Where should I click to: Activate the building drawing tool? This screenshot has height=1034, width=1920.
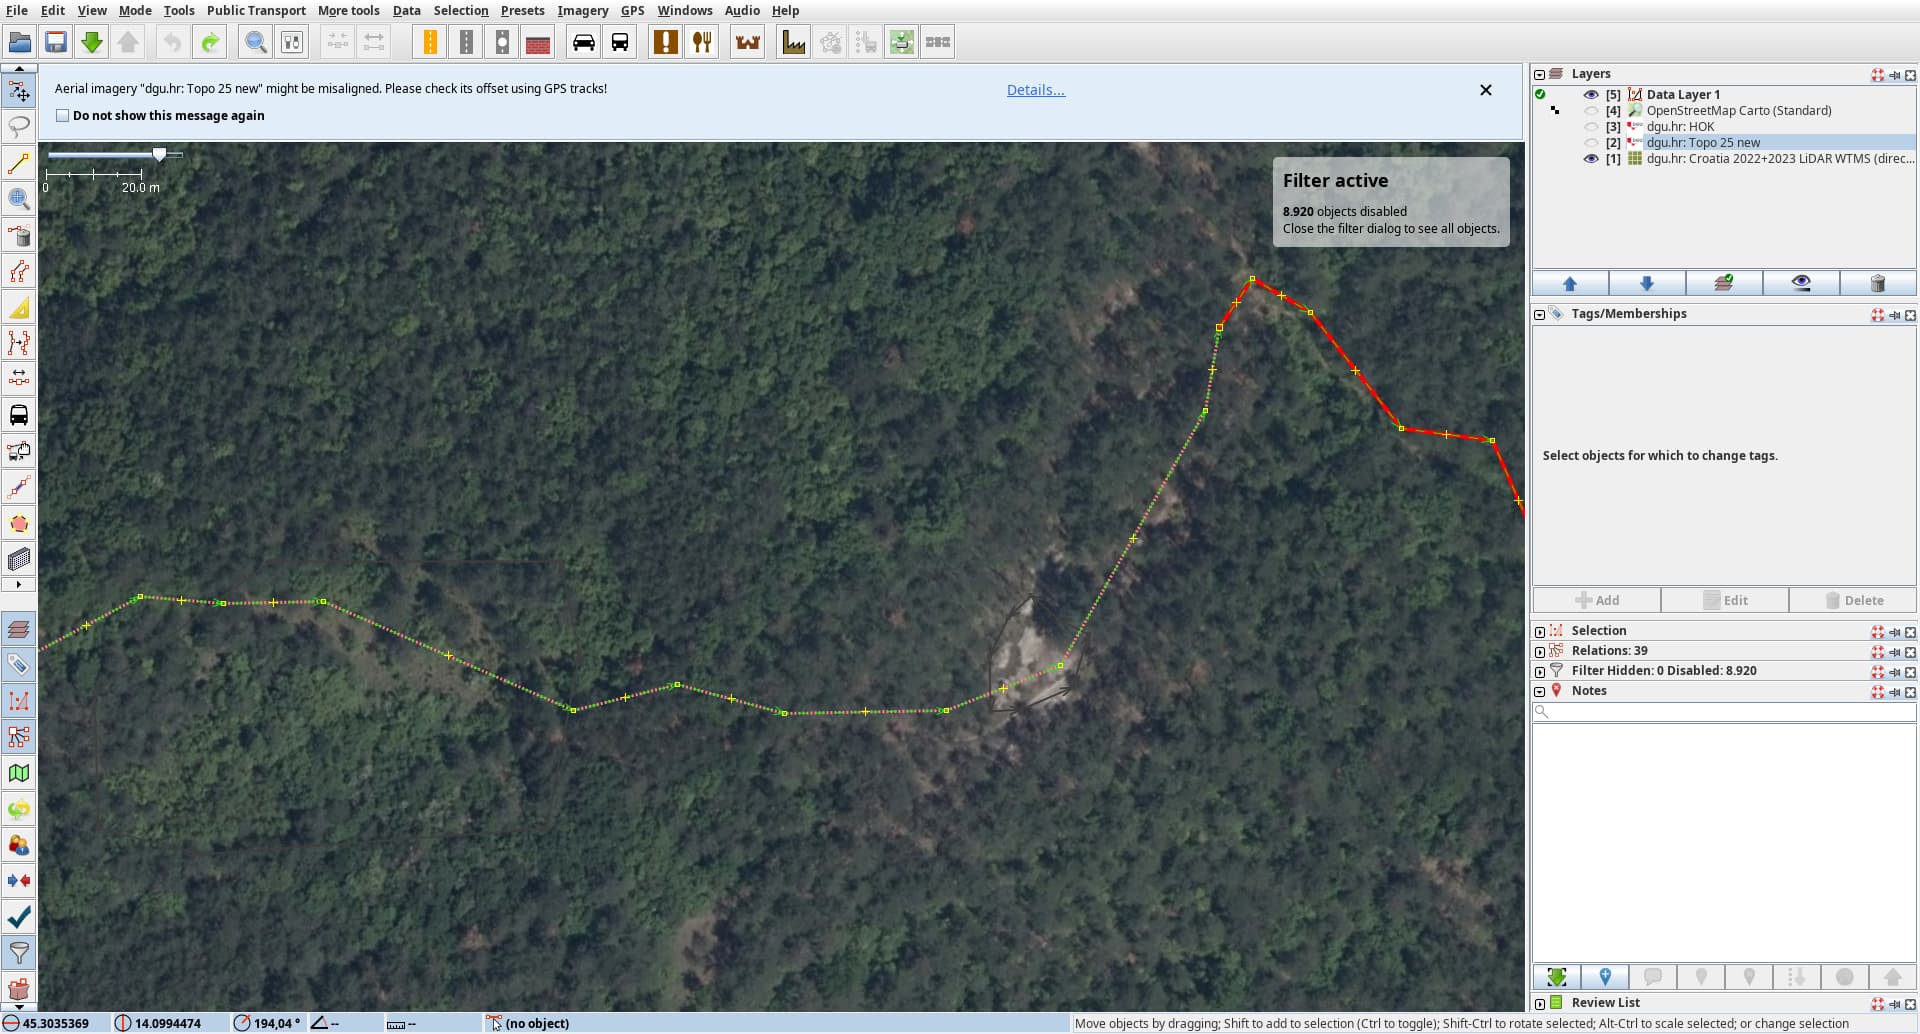tap(18, 559)
